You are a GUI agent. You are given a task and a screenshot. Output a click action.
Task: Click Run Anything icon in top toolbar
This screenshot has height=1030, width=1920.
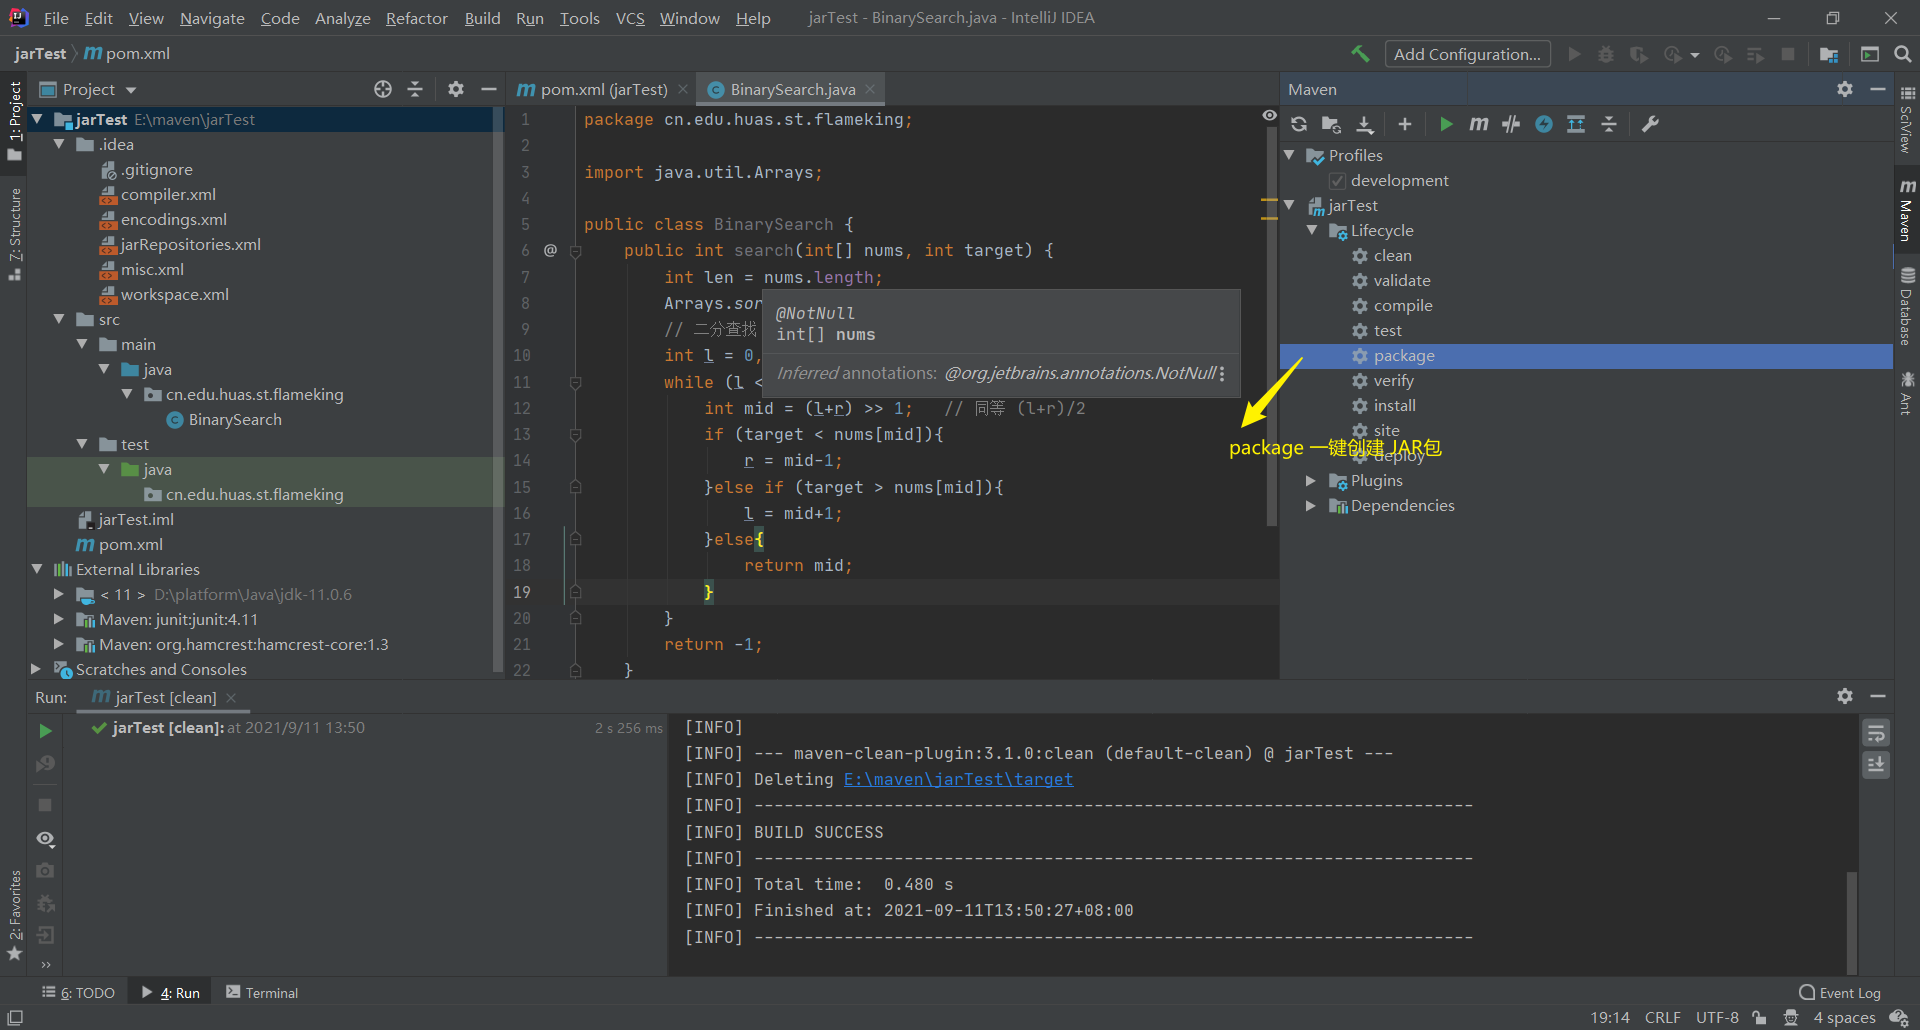coord(1870,54)
